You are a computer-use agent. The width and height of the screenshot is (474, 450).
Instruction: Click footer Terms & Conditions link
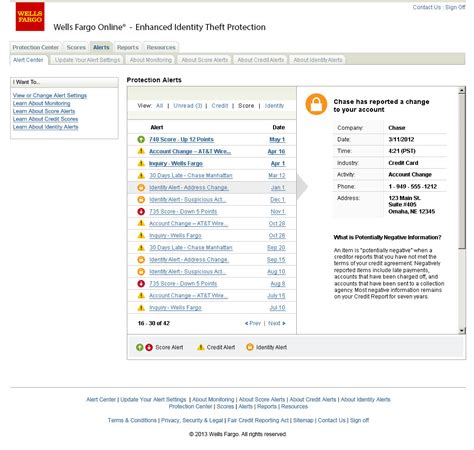[x=132, y=420]
